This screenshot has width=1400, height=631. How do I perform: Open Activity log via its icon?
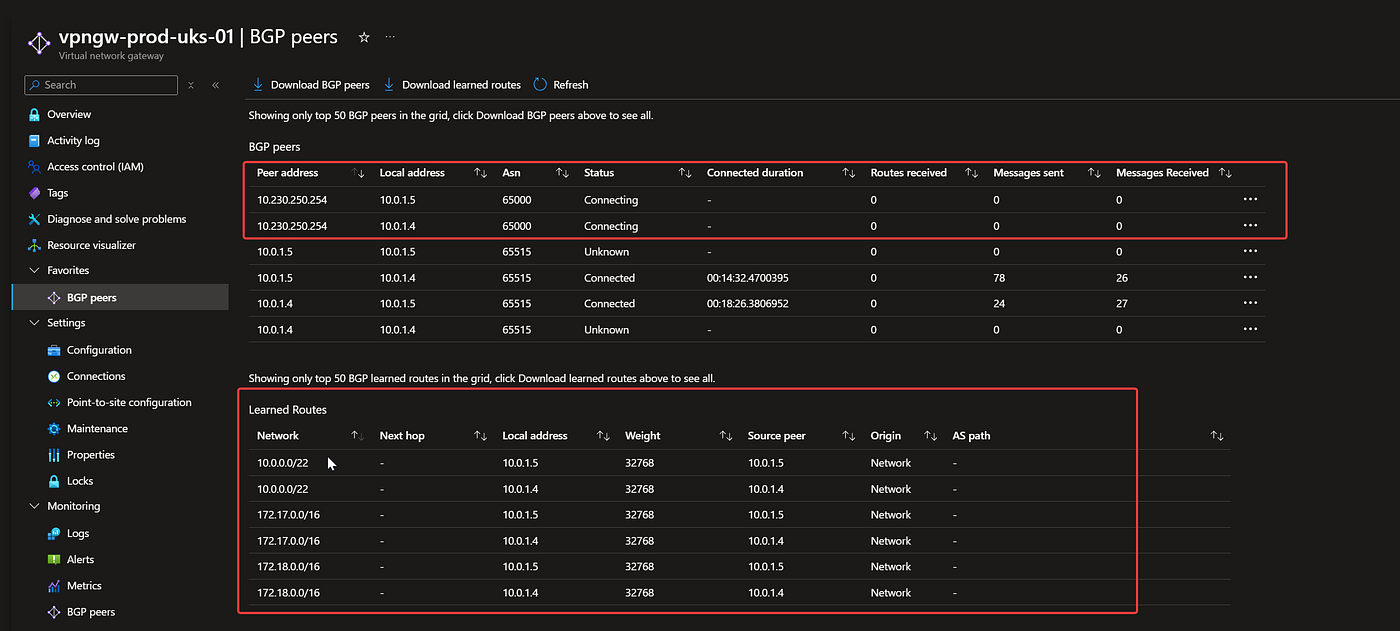click(34, 141)
